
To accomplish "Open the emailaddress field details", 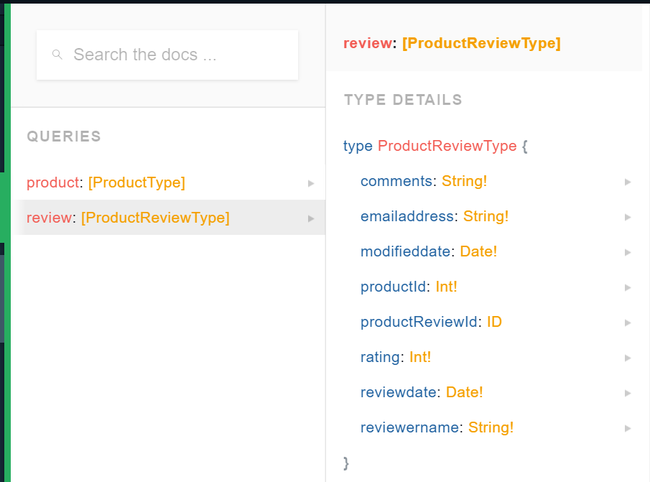I will pyautogui.click(x=408, y=216).
